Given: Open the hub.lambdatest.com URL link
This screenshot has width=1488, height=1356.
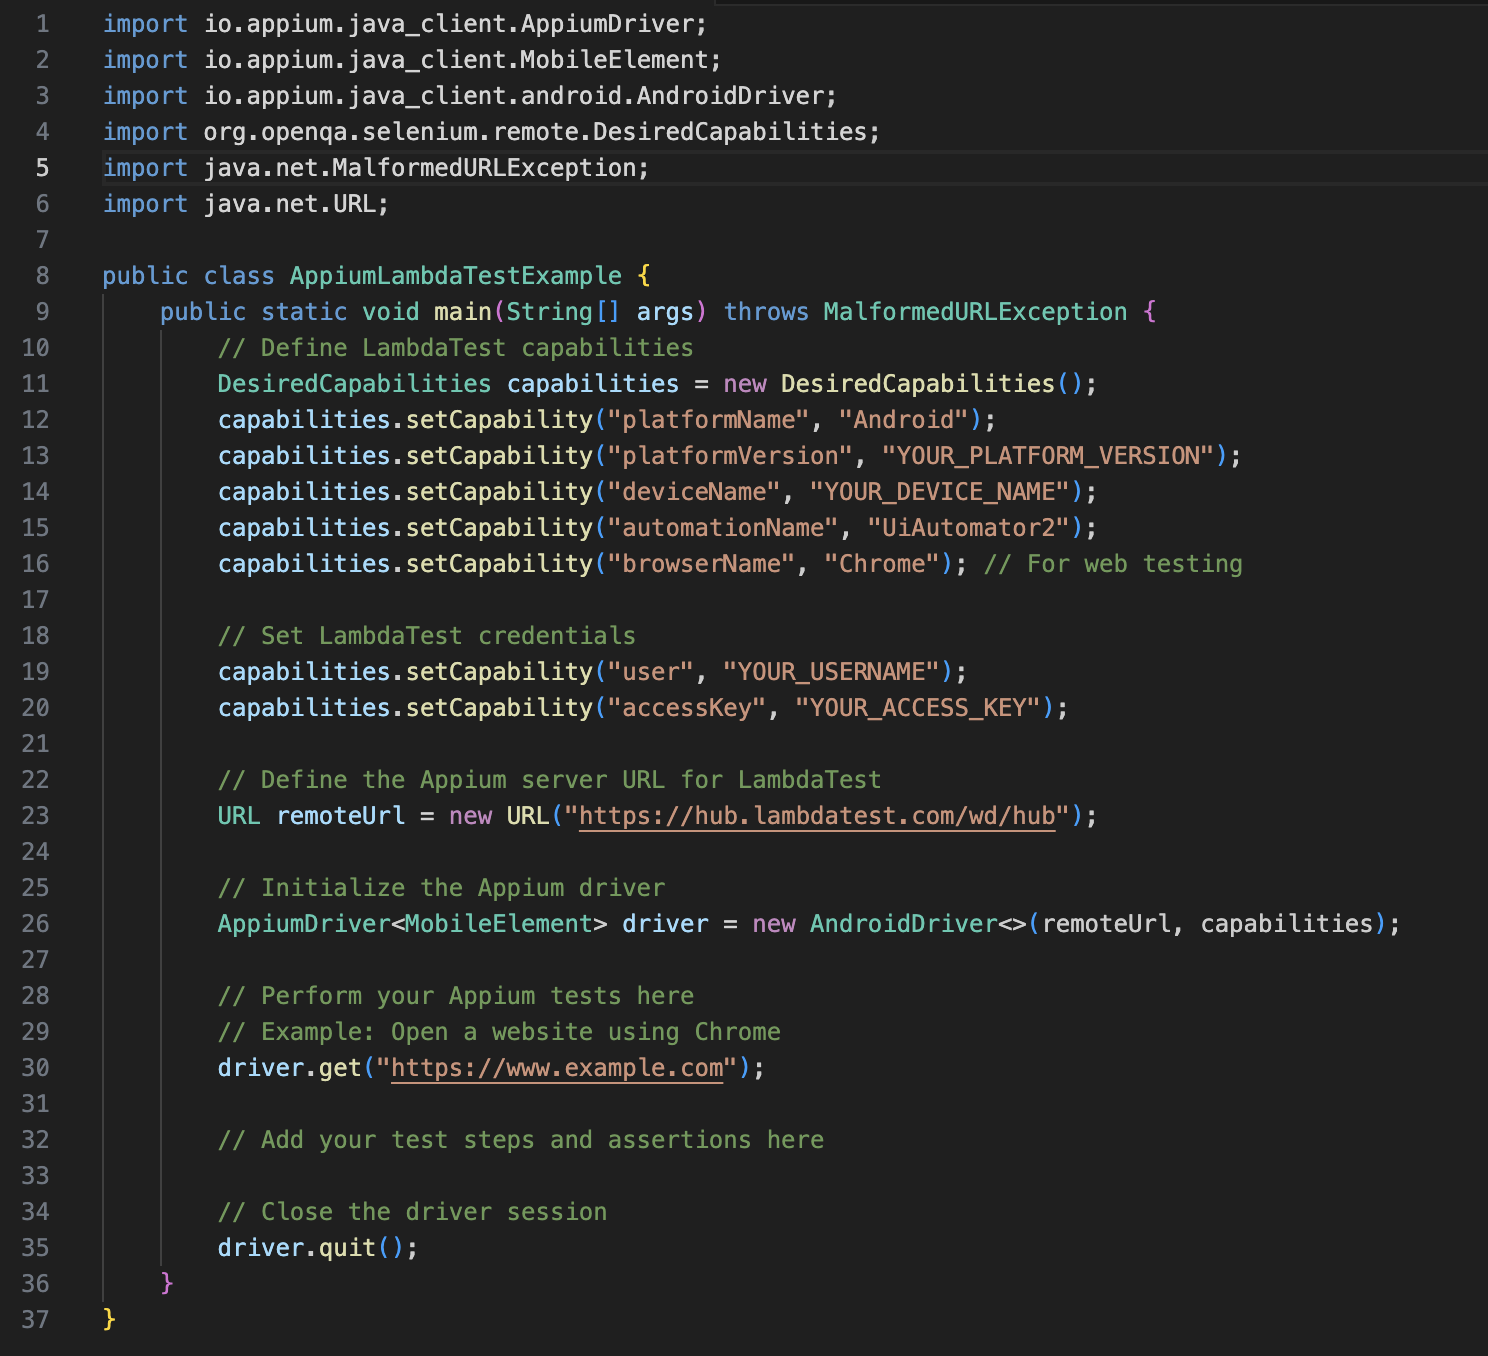Looking at the screenshot, I should (816, 816).
